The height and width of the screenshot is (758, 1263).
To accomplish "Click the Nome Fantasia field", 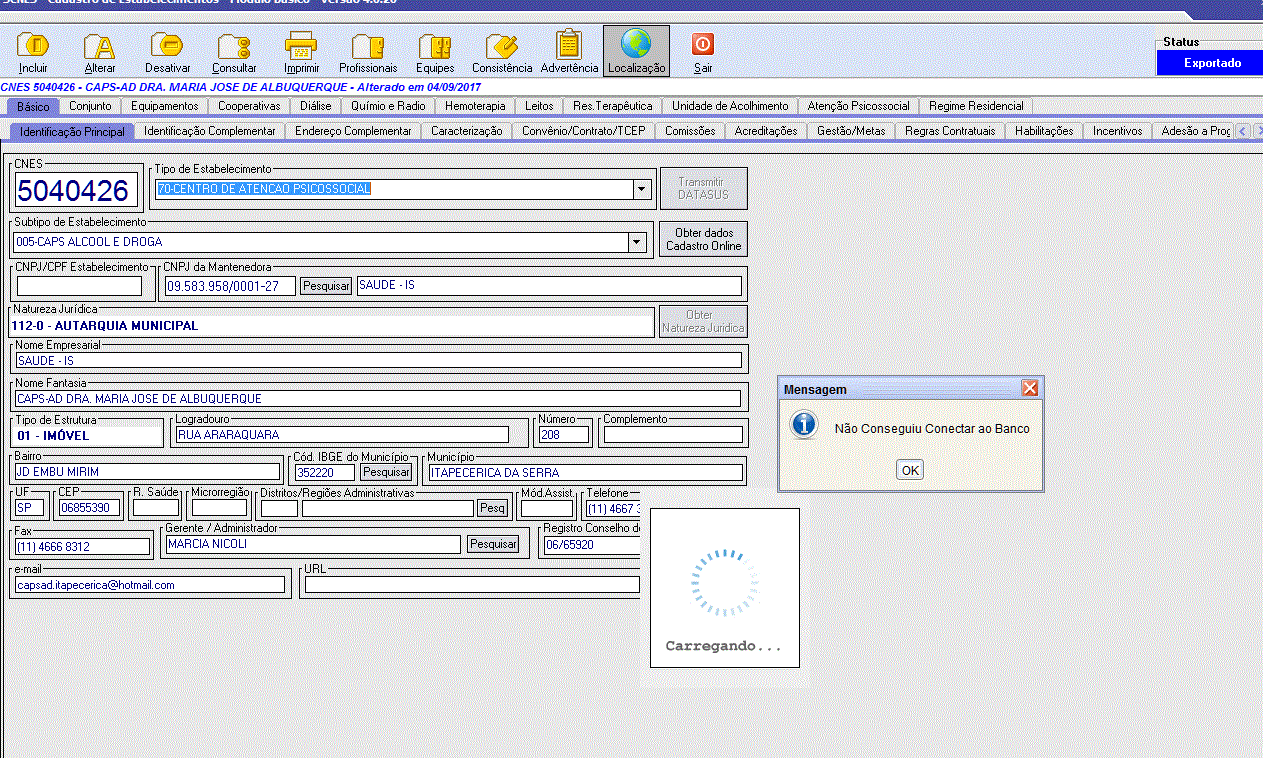I will click(379, 399).
